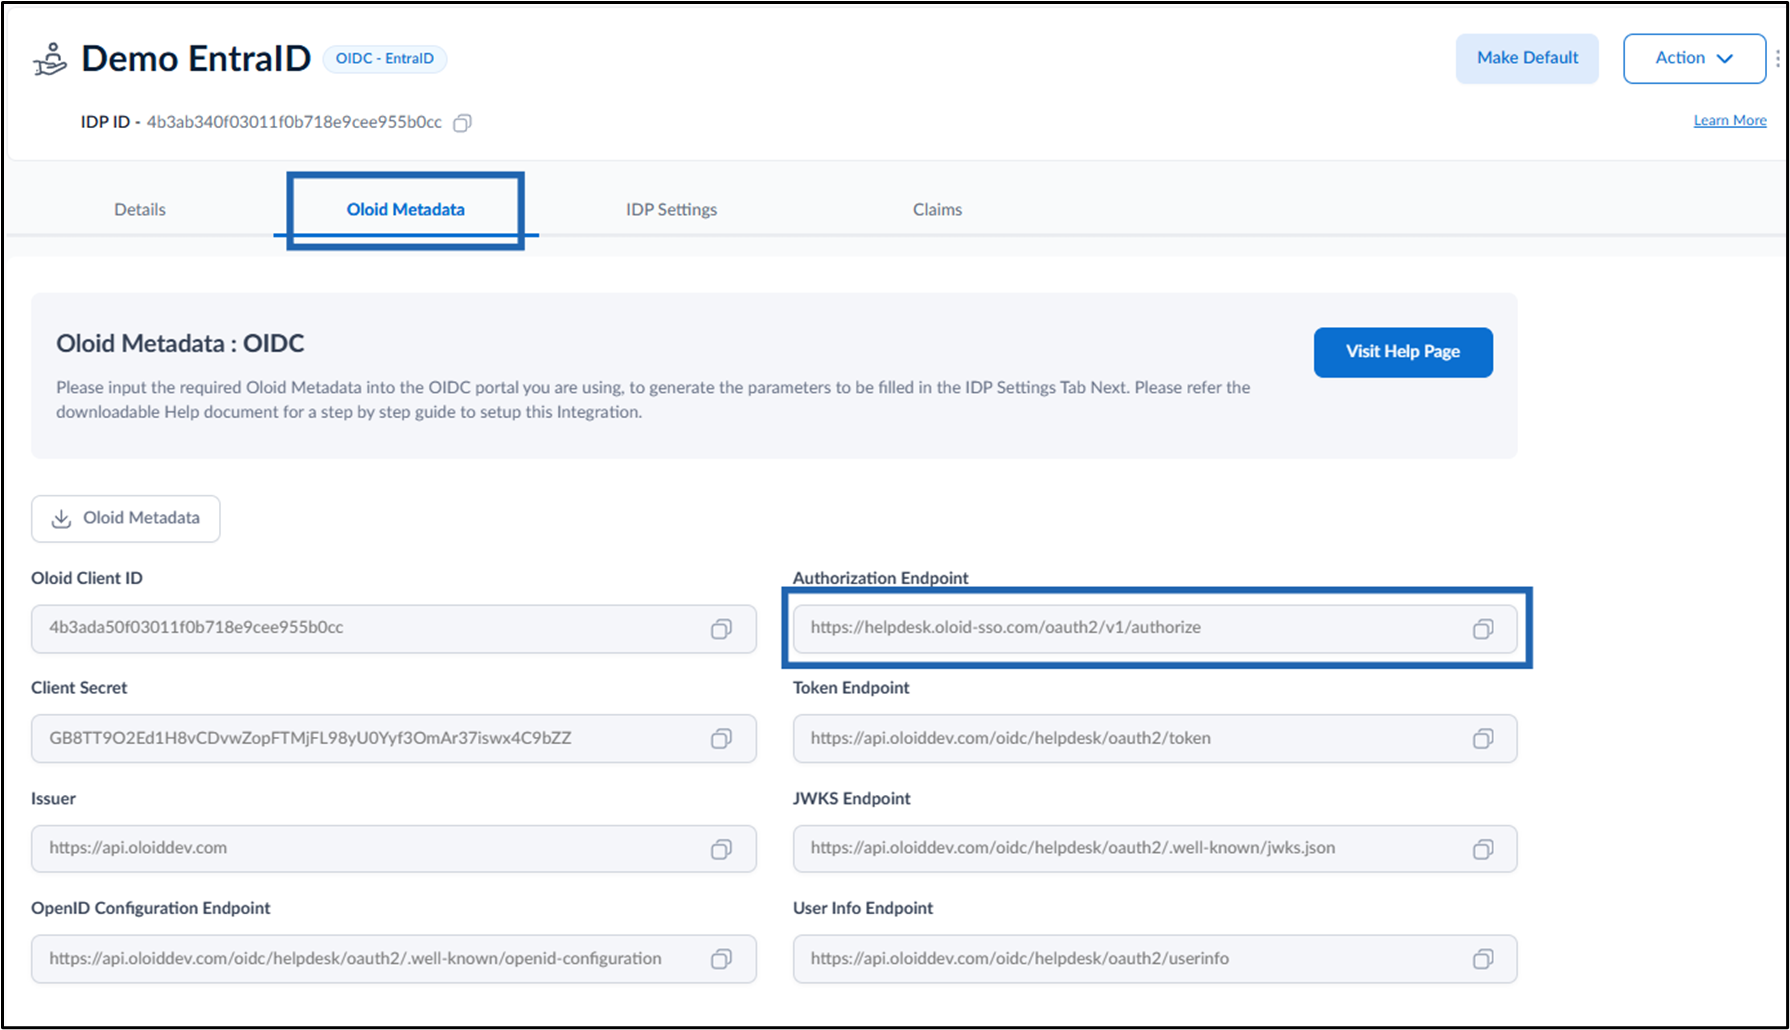Copy the OpenID Configuration Endpoint URL
Viewport: 1790px width, 1030px height.
721,959
